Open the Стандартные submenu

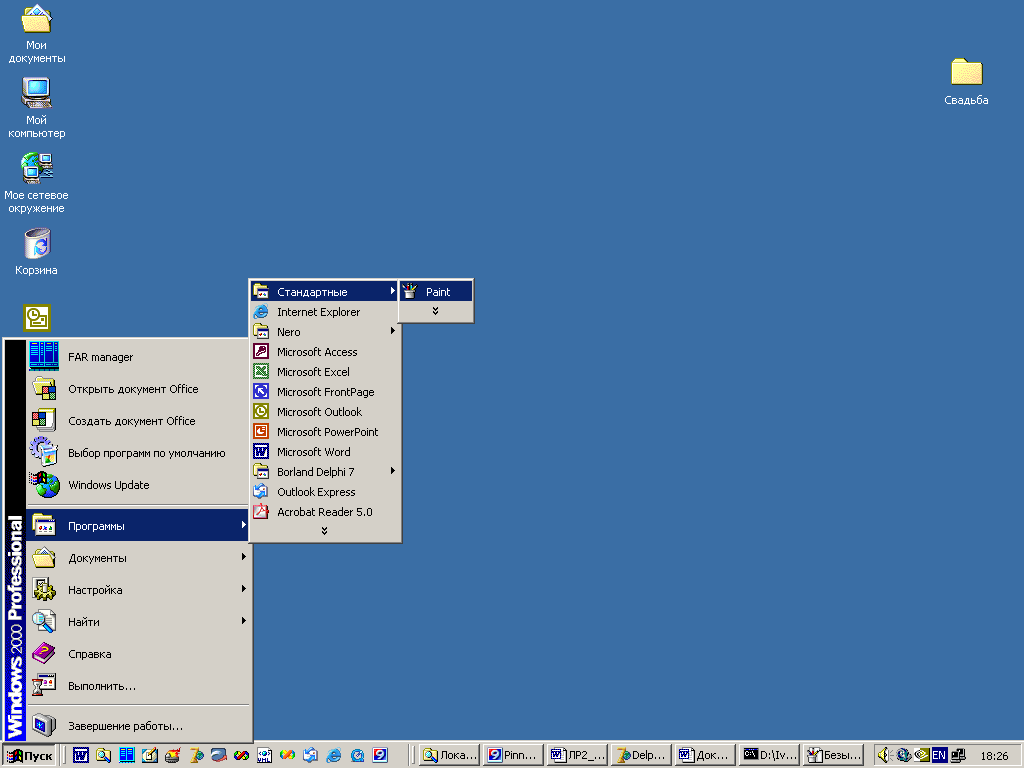click(325, 291)
